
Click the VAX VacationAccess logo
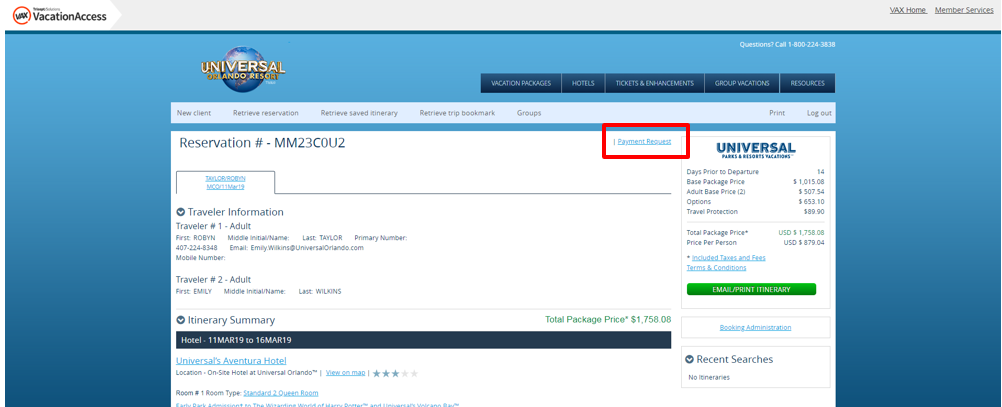point(59,15)
